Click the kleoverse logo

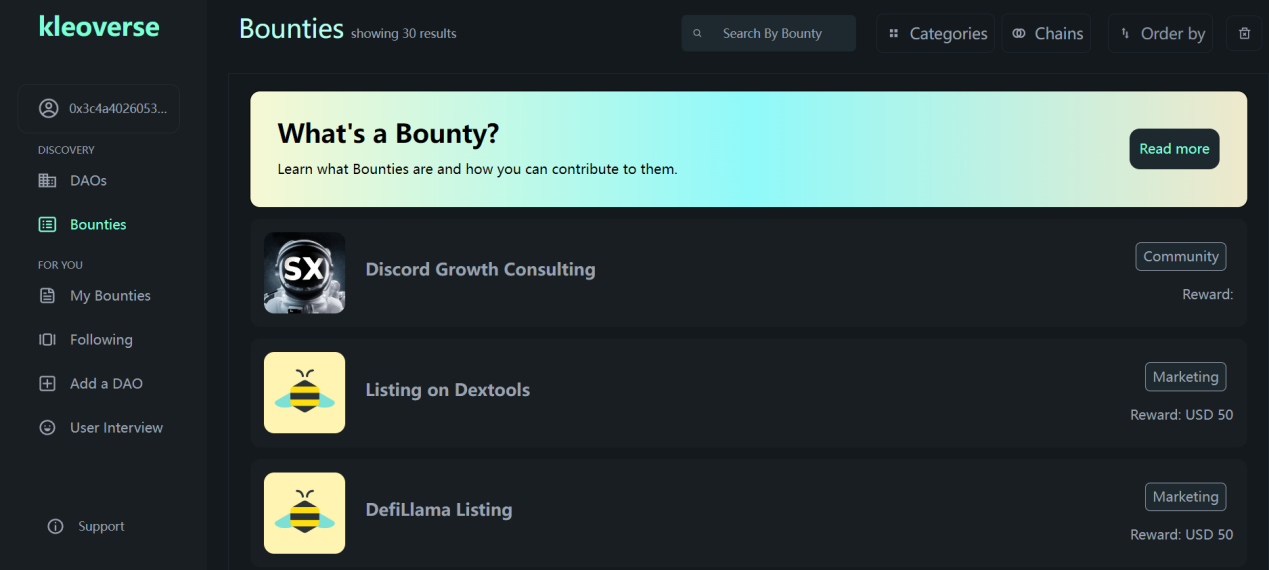(x=99, y=27)
